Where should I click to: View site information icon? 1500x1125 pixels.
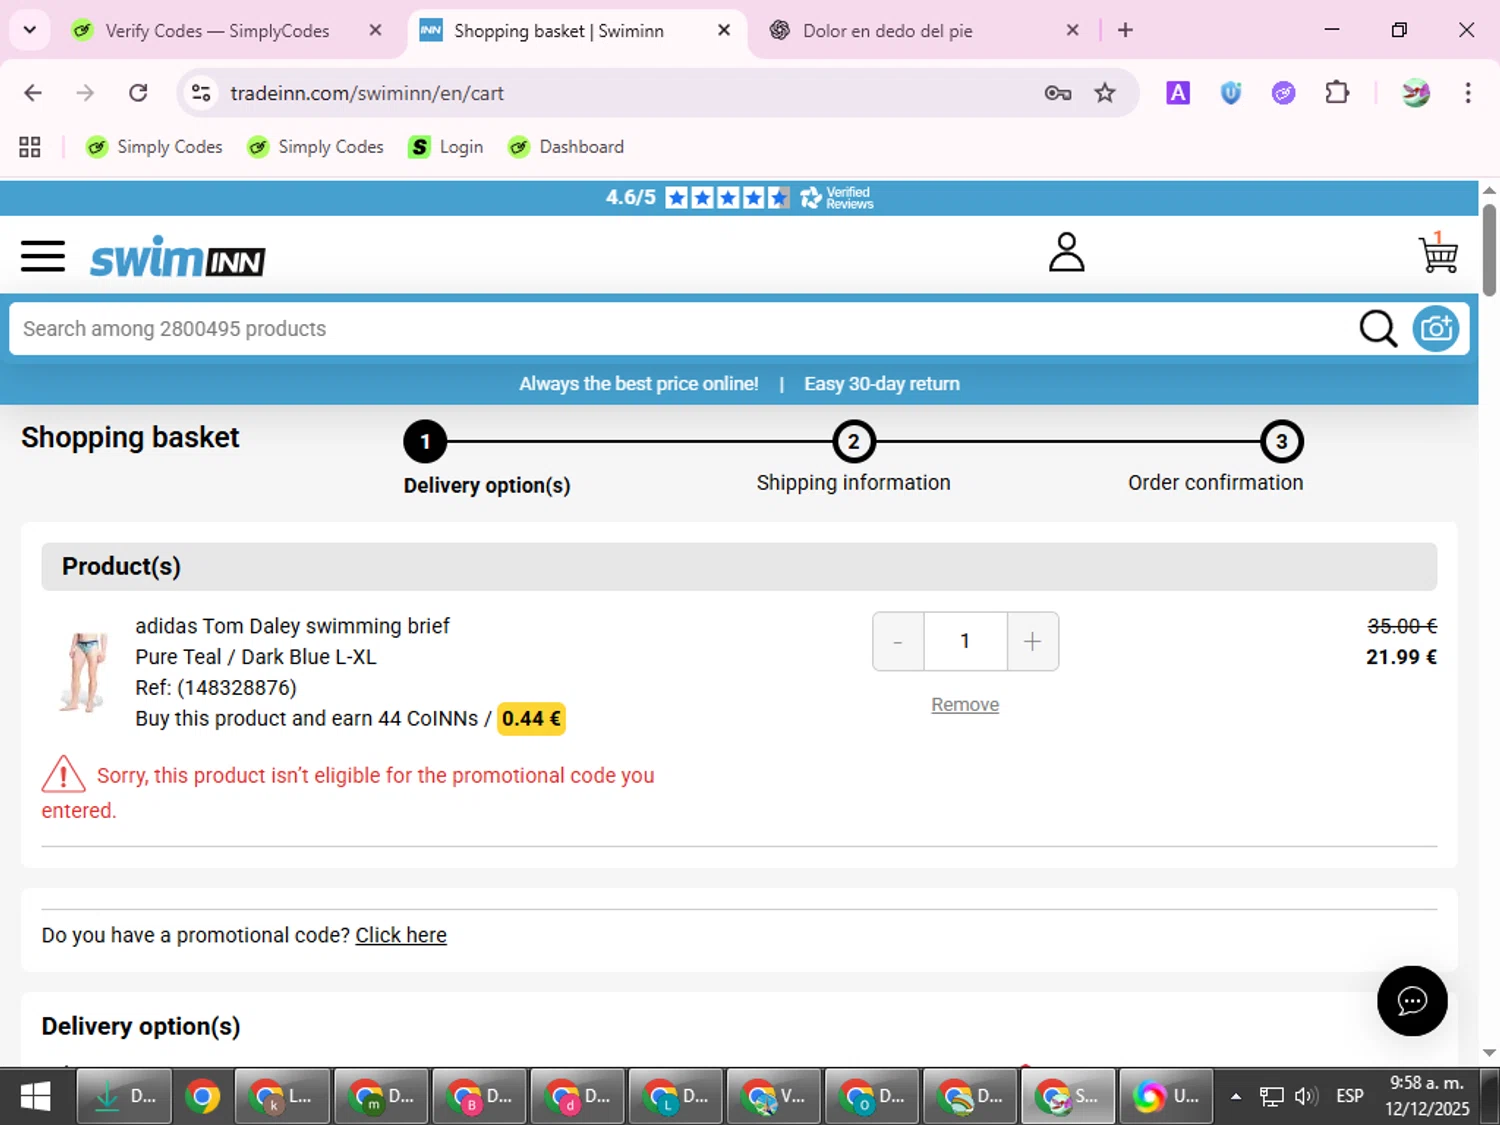point(201,93)
